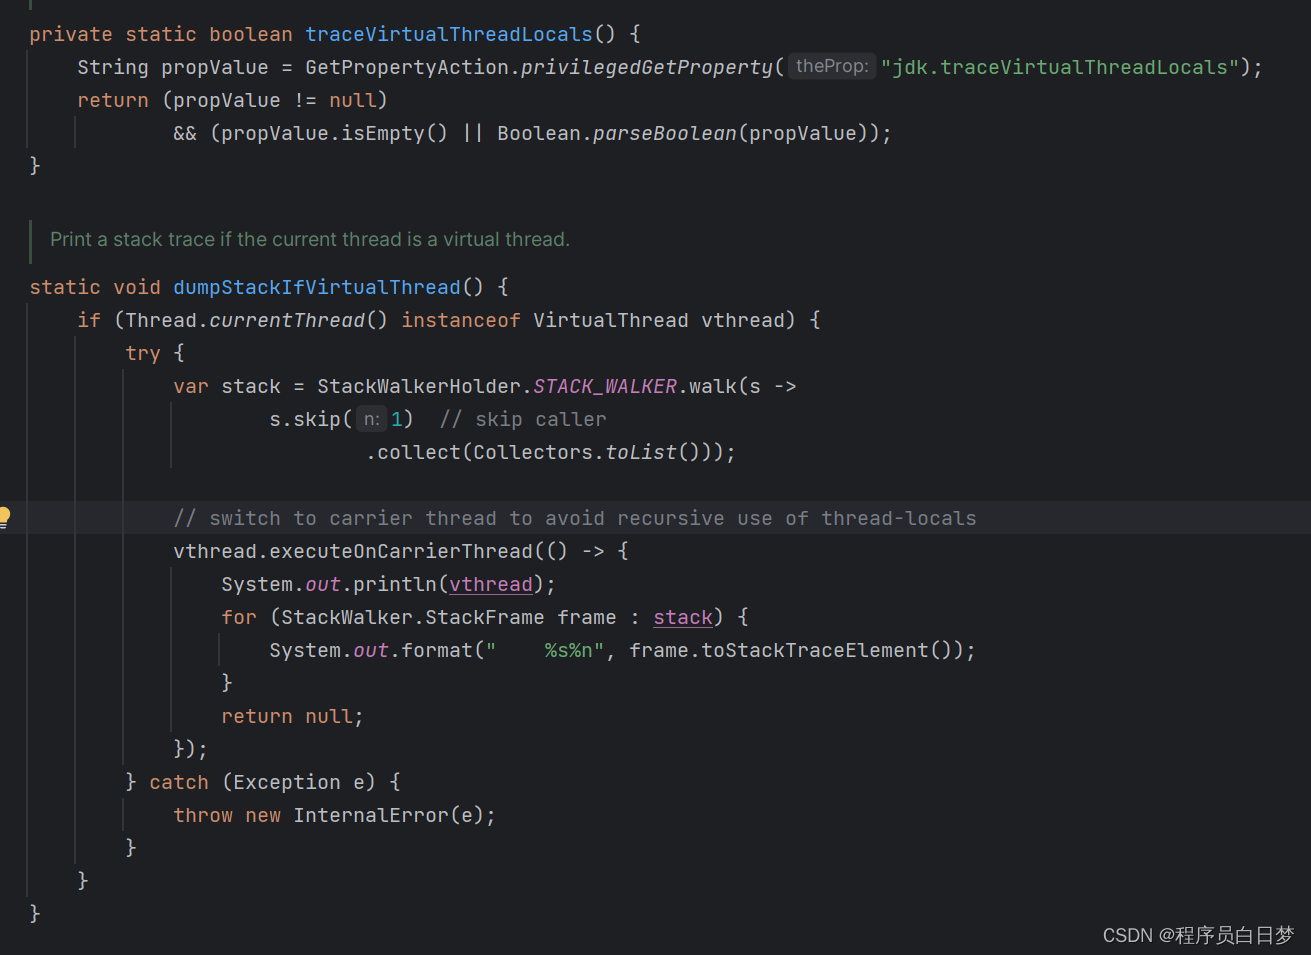Viewport: 1311px width, 955px height.
Task: Click the rendered doc comment "Print a stack trace"
Action: [310, 239]
